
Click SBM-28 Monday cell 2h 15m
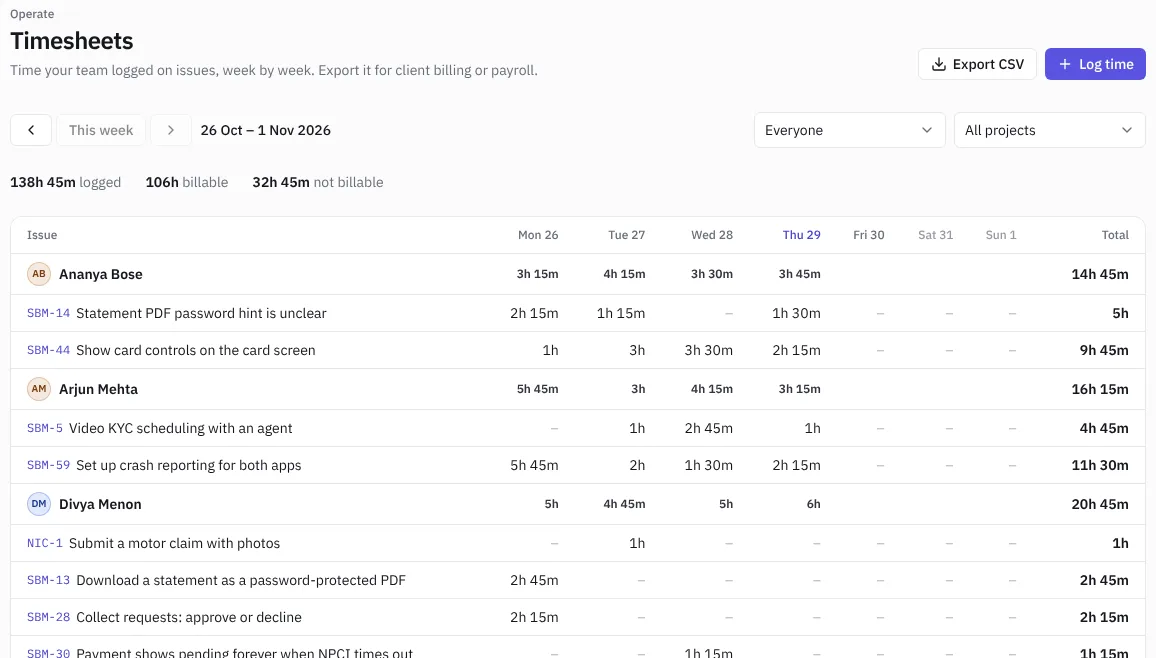[x=534, y=617]
